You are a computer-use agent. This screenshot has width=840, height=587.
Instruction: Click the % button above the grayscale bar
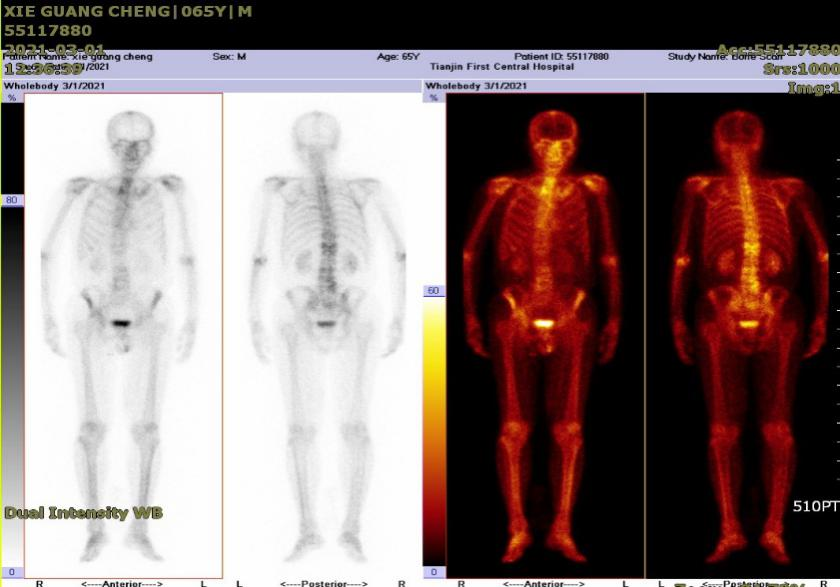pyautogui.click(x=12, y=98)
